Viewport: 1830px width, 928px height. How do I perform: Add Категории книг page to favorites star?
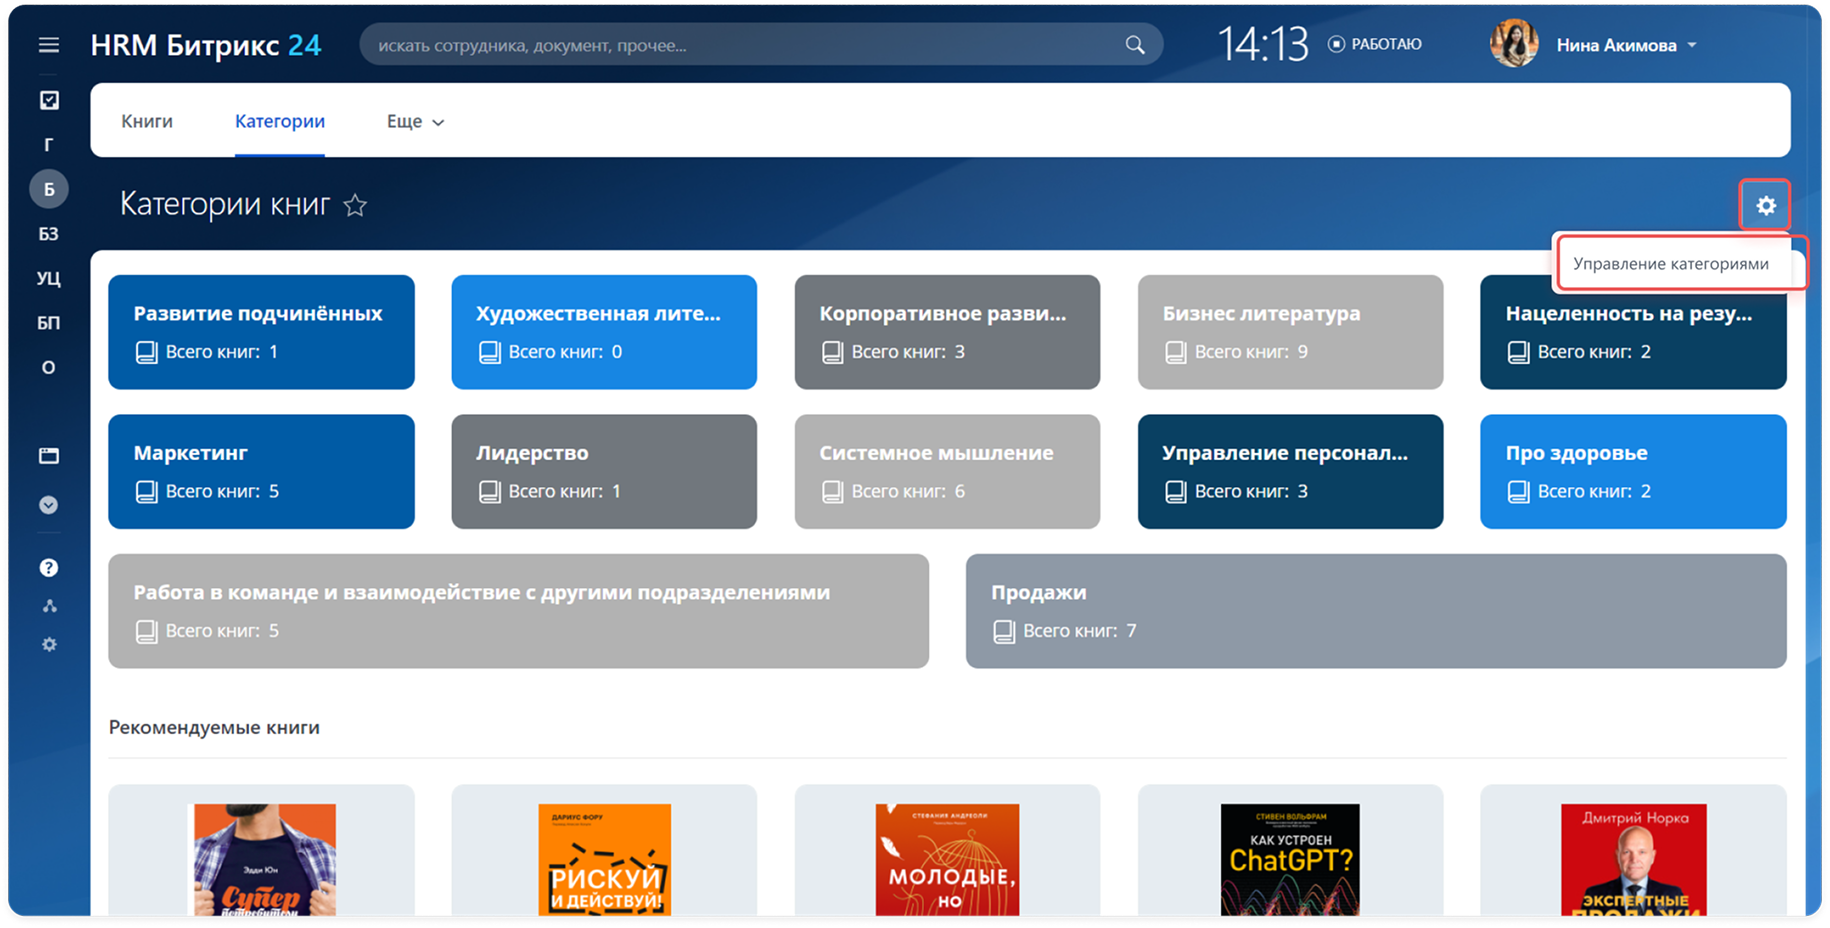click(x=355, y=205)
